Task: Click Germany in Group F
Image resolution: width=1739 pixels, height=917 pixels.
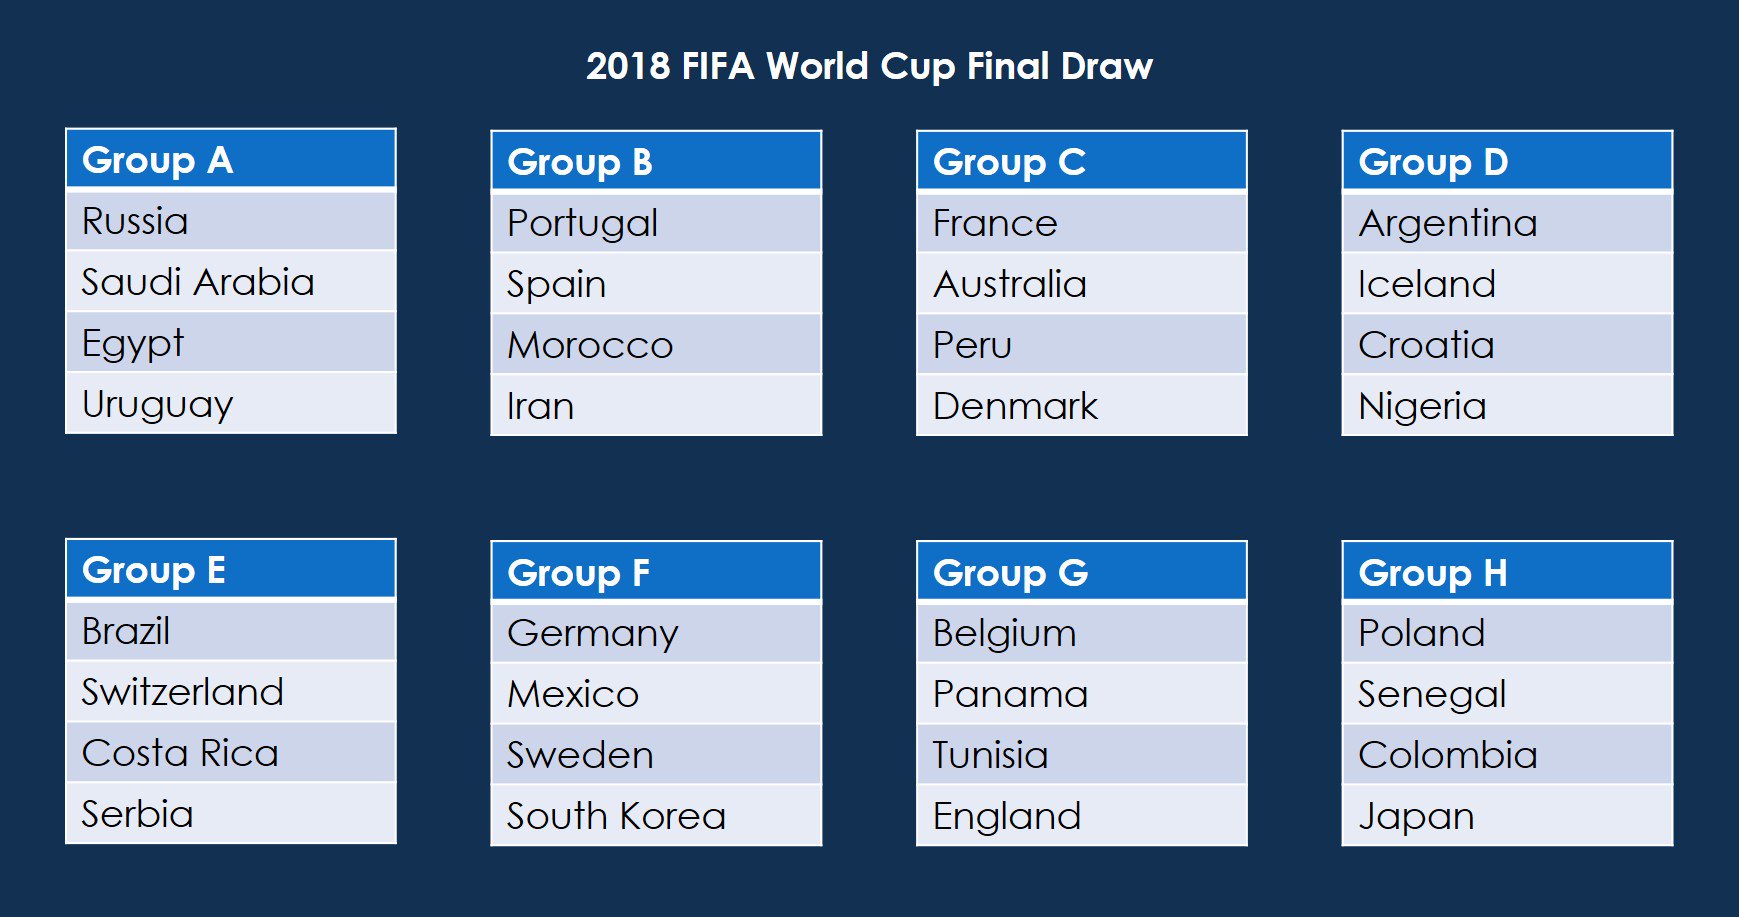Action: pyautogui.click(x=655, y=633)
